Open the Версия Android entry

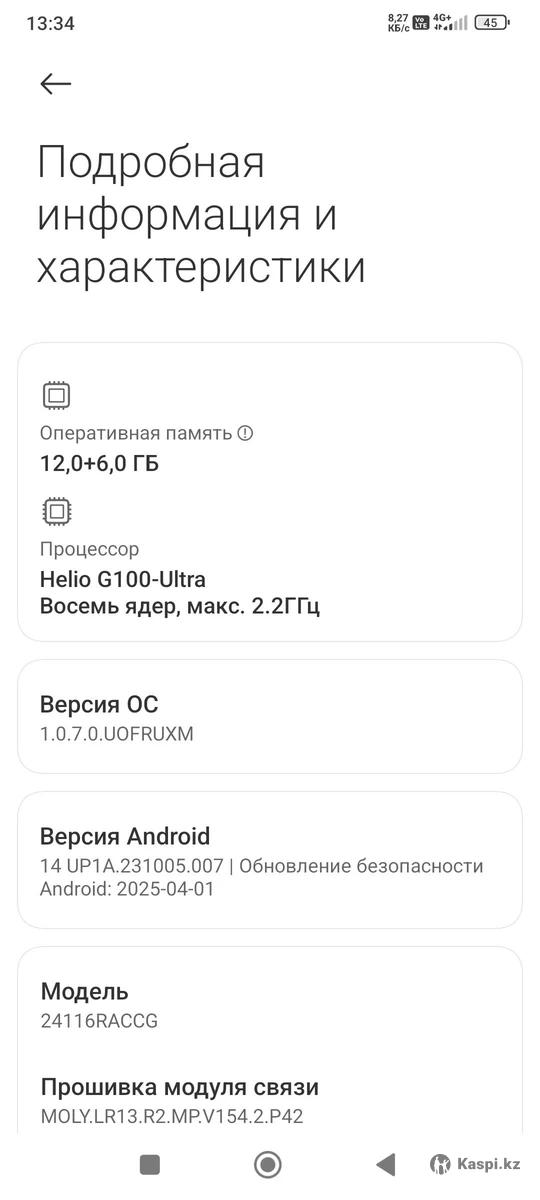(270, 861)
